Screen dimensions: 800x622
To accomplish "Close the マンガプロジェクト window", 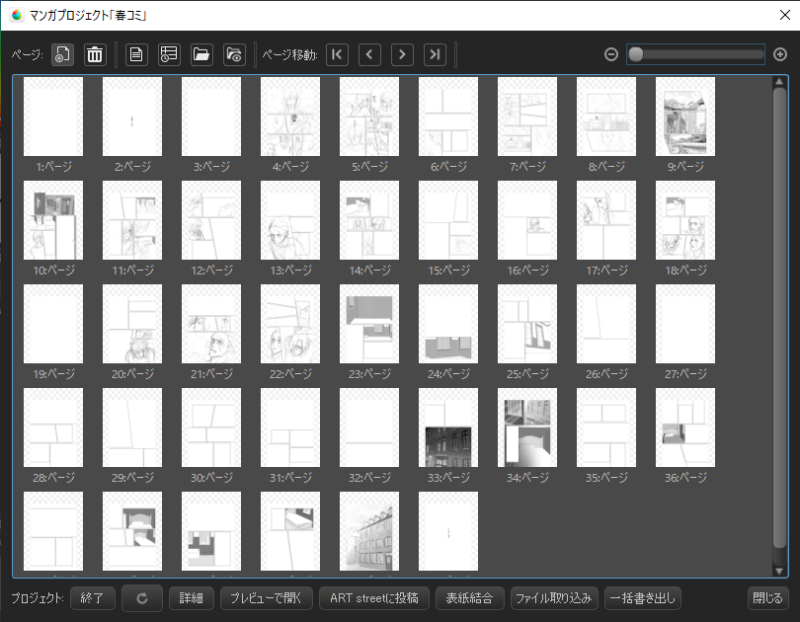I will (785, 15).
